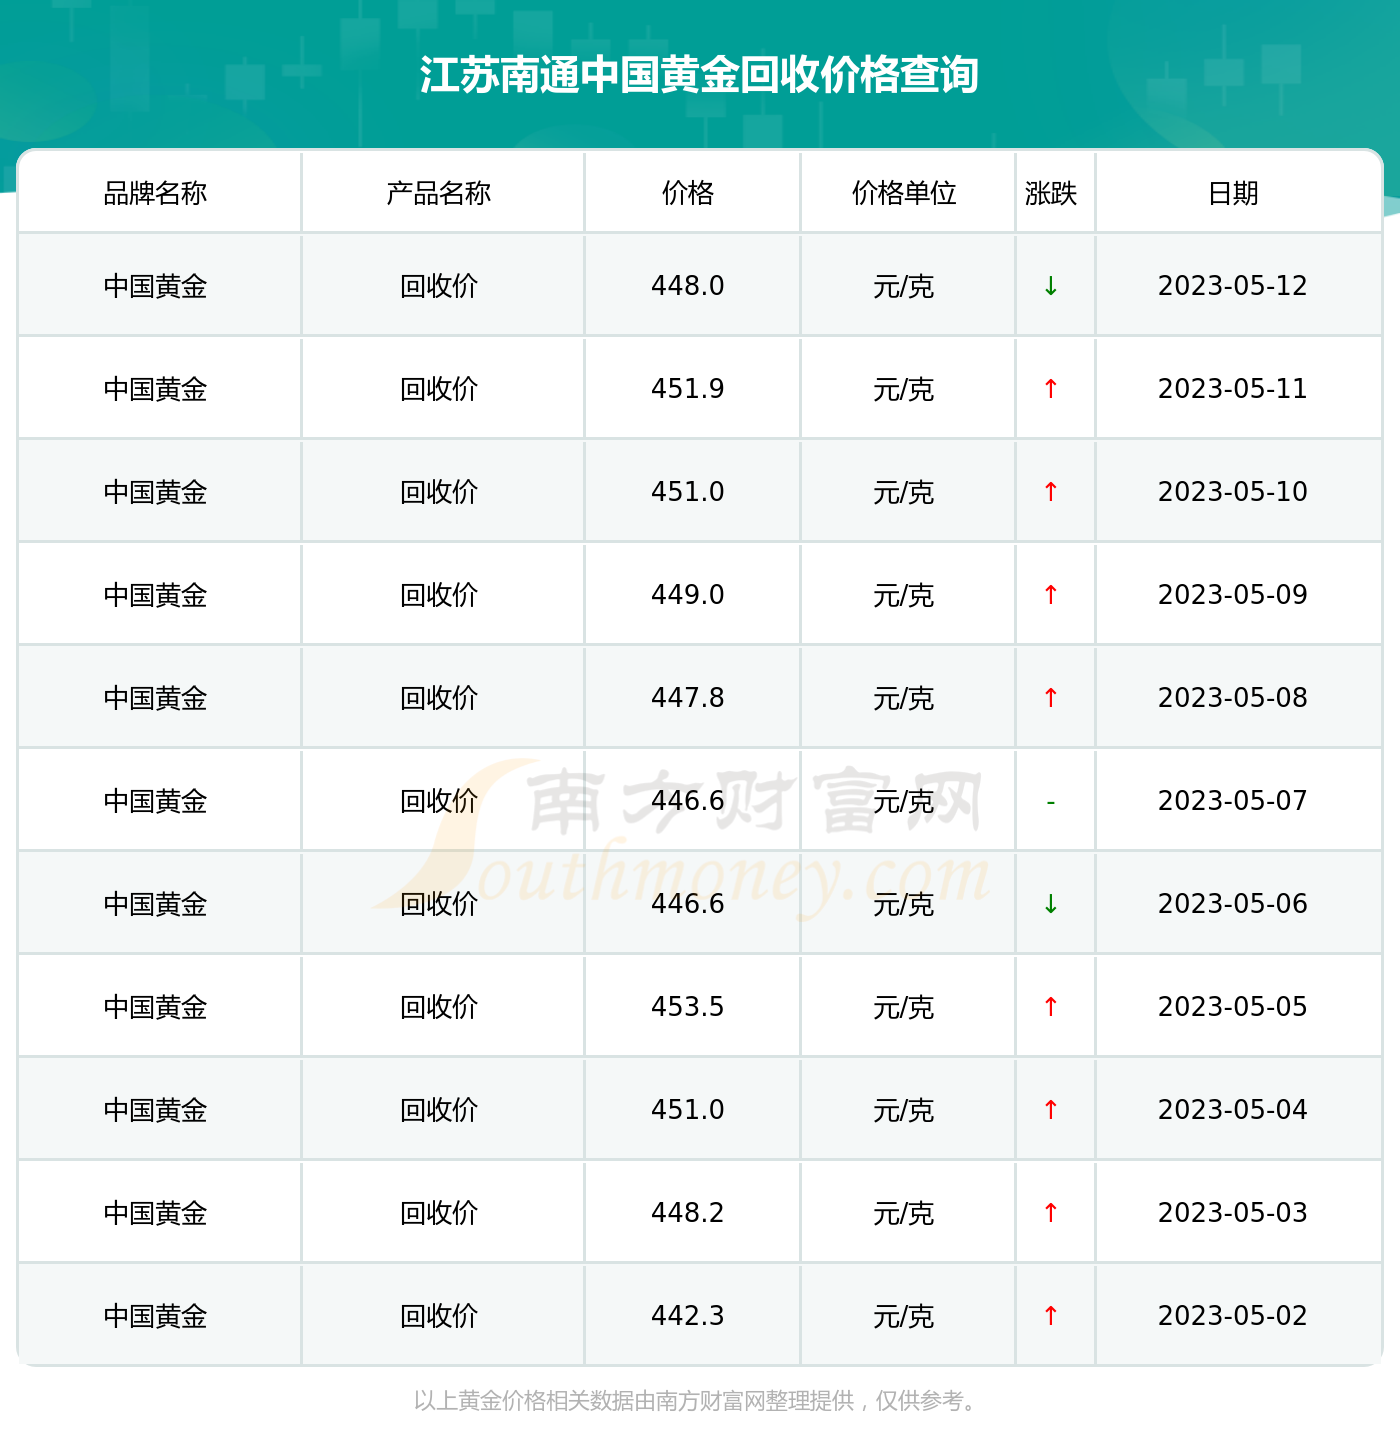Image resolution: width=1400 pixels, height=1455 pixels.
Task: Click 回收价 in the 2023-05-03 row
Action: 439,1213
